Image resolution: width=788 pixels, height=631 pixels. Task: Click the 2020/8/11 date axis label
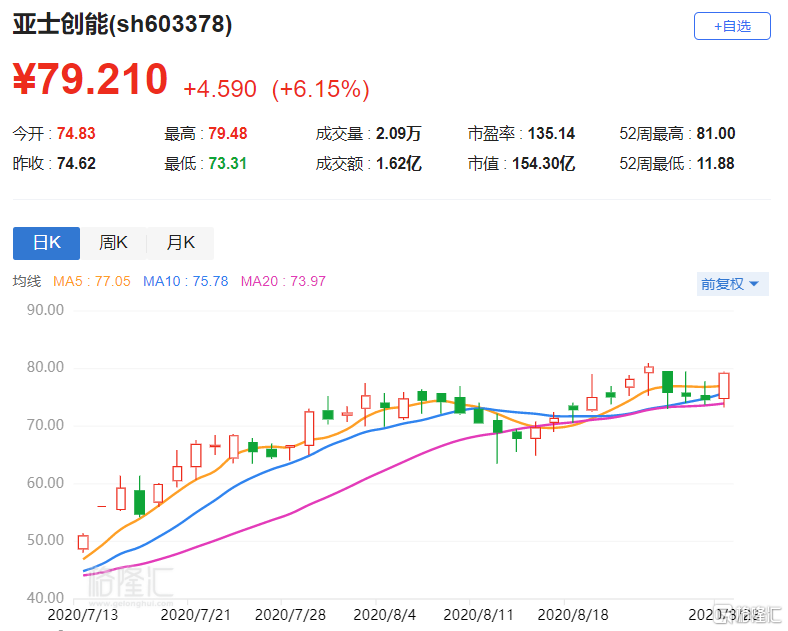coord(478,615)
